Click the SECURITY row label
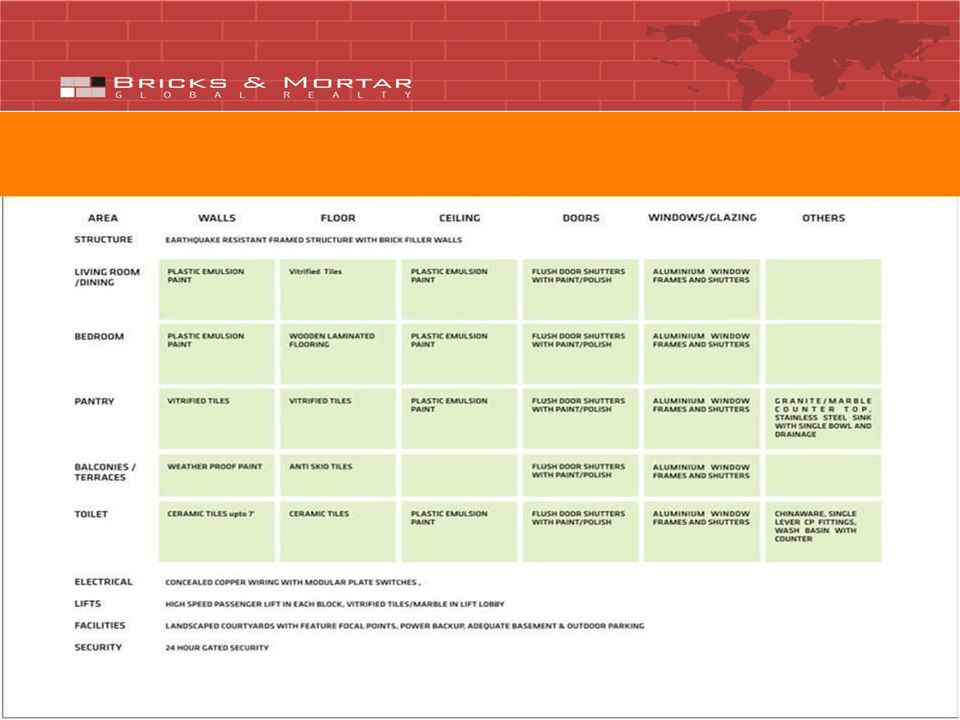The width and height of the screenshot is (960, 720). [x=98, y=647]
